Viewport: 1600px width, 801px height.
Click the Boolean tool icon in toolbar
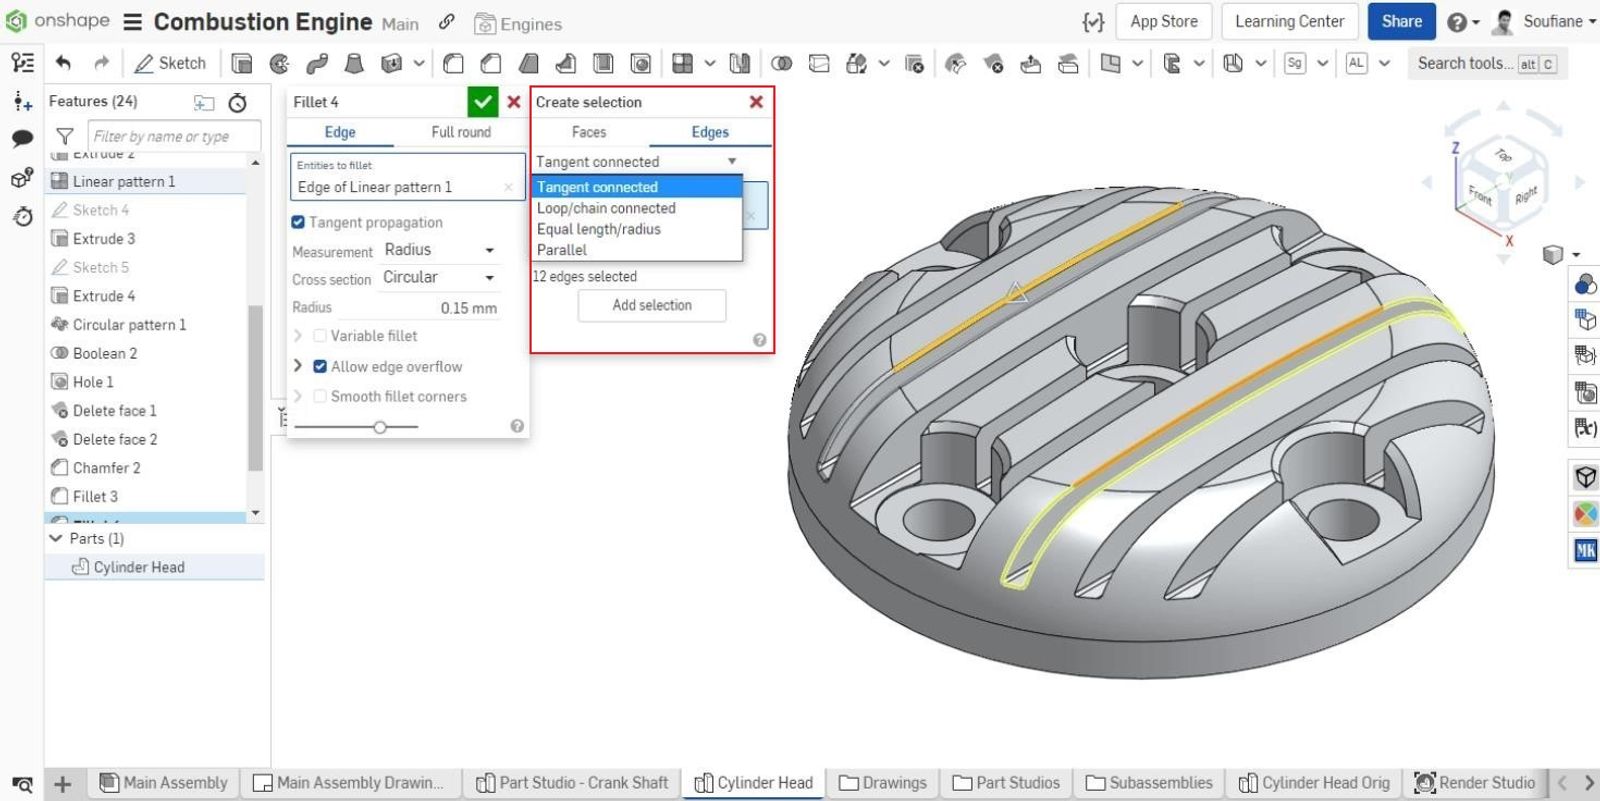(781, 64)
